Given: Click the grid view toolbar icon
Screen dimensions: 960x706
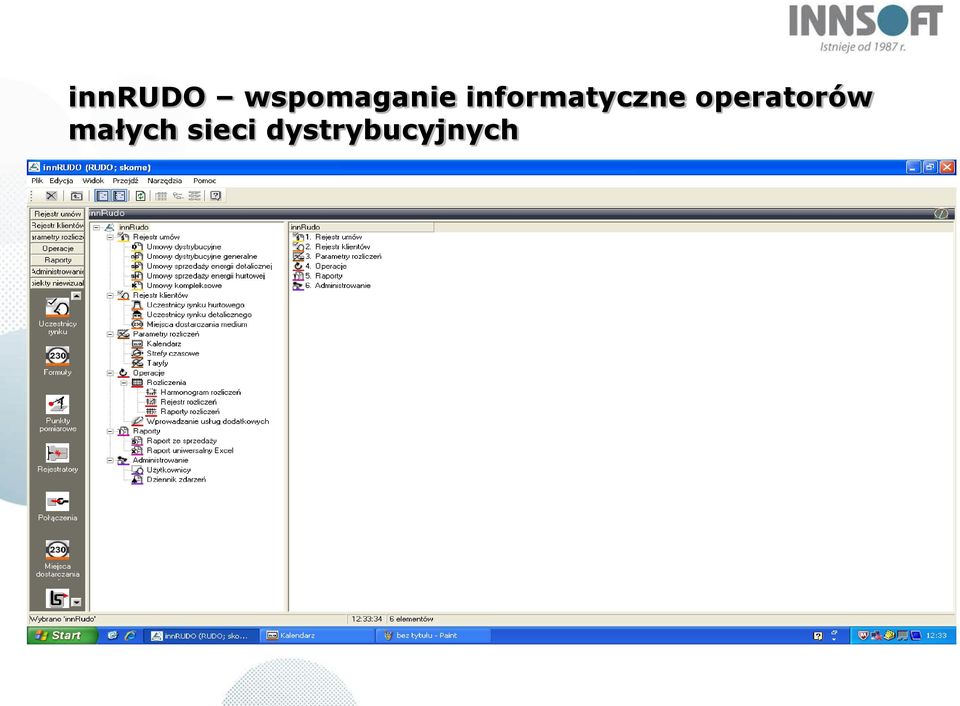Looking at the screenshot, I should point(161,196).
